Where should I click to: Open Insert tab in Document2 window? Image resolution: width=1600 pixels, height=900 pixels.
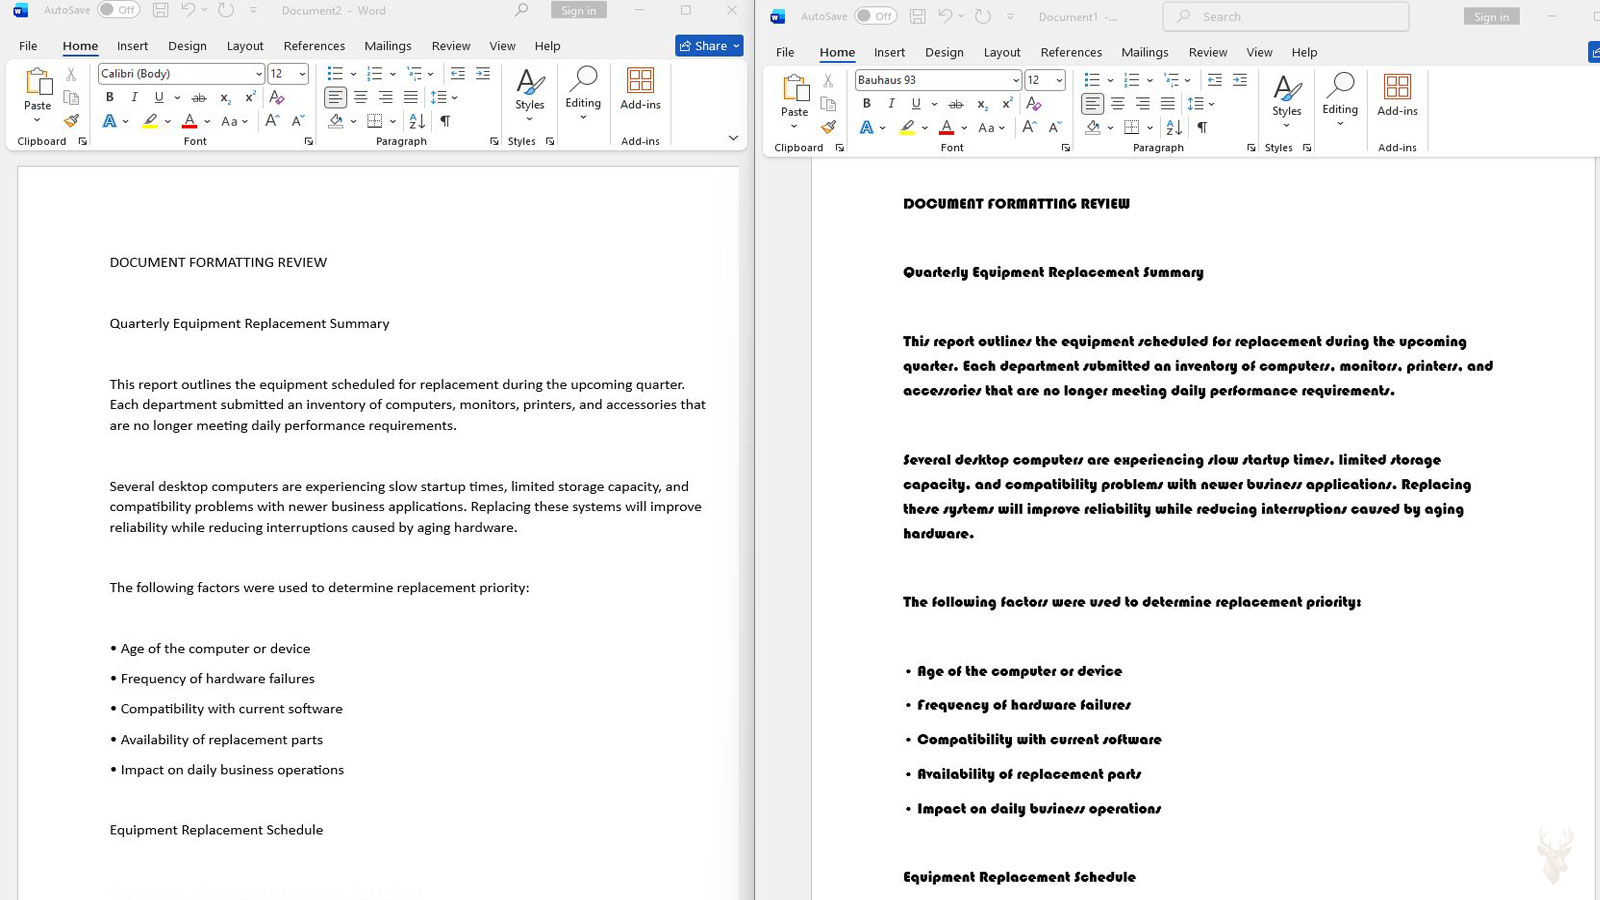(132, 46)
